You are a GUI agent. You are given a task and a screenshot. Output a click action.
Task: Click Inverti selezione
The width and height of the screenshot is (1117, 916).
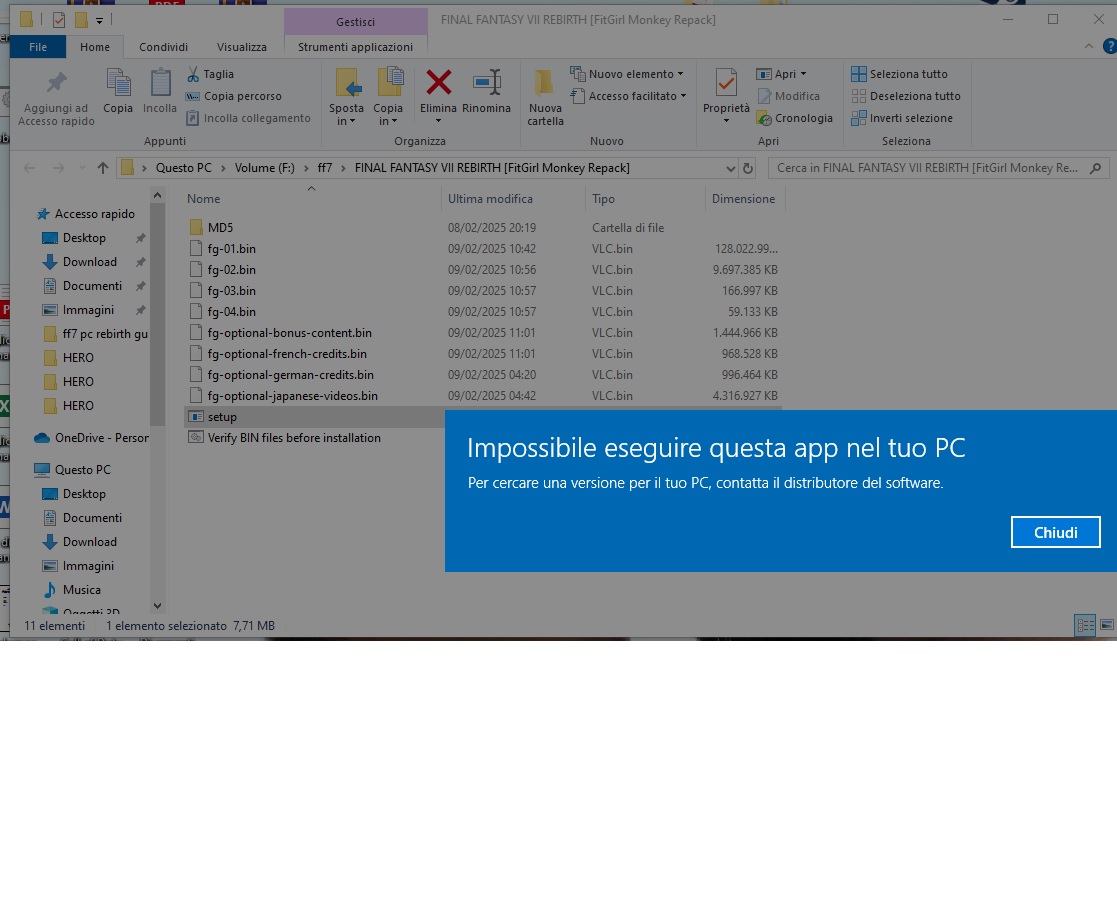point(902,118)
